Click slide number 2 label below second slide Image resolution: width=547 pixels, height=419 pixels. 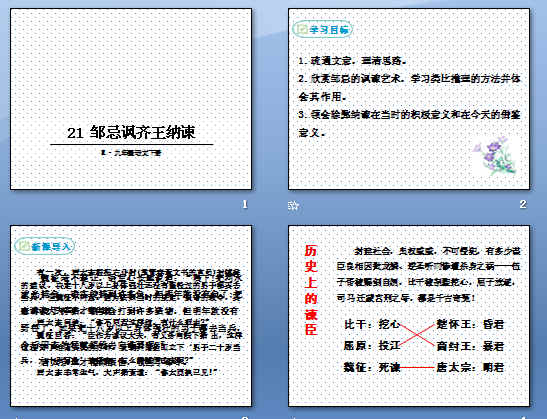[523, 204]
